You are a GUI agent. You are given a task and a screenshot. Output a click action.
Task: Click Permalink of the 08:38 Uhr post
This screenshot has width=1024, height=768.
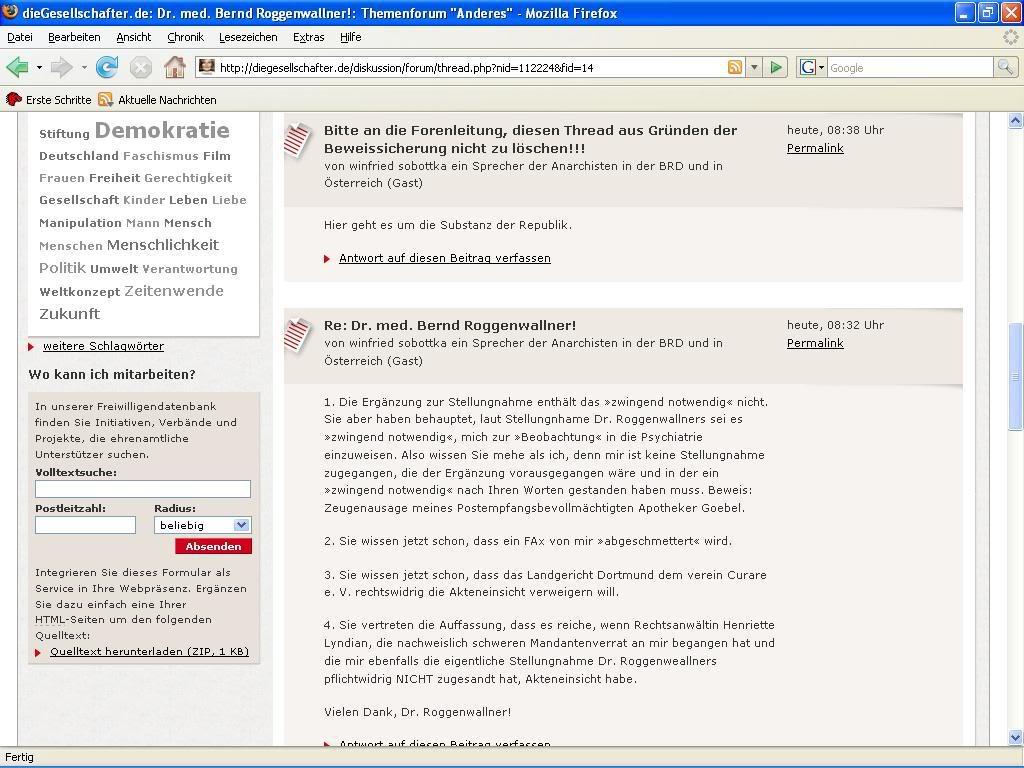pos(815,148)
